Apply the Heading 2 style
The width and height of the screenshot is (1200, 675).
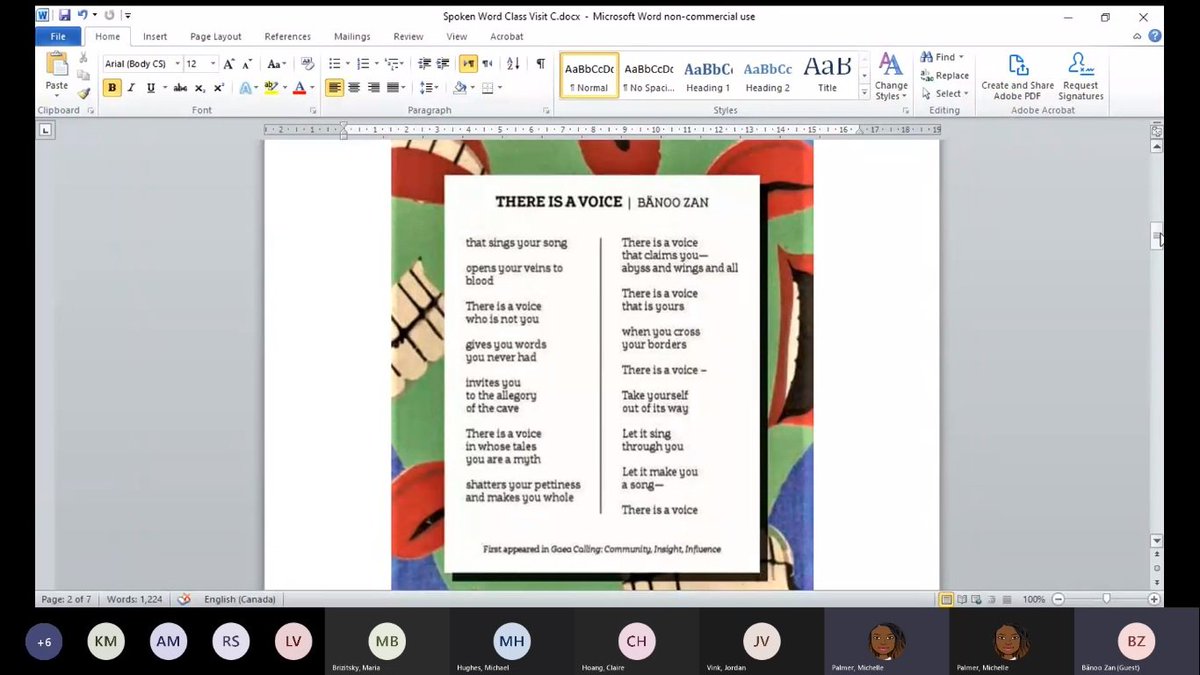click(768, 76)
